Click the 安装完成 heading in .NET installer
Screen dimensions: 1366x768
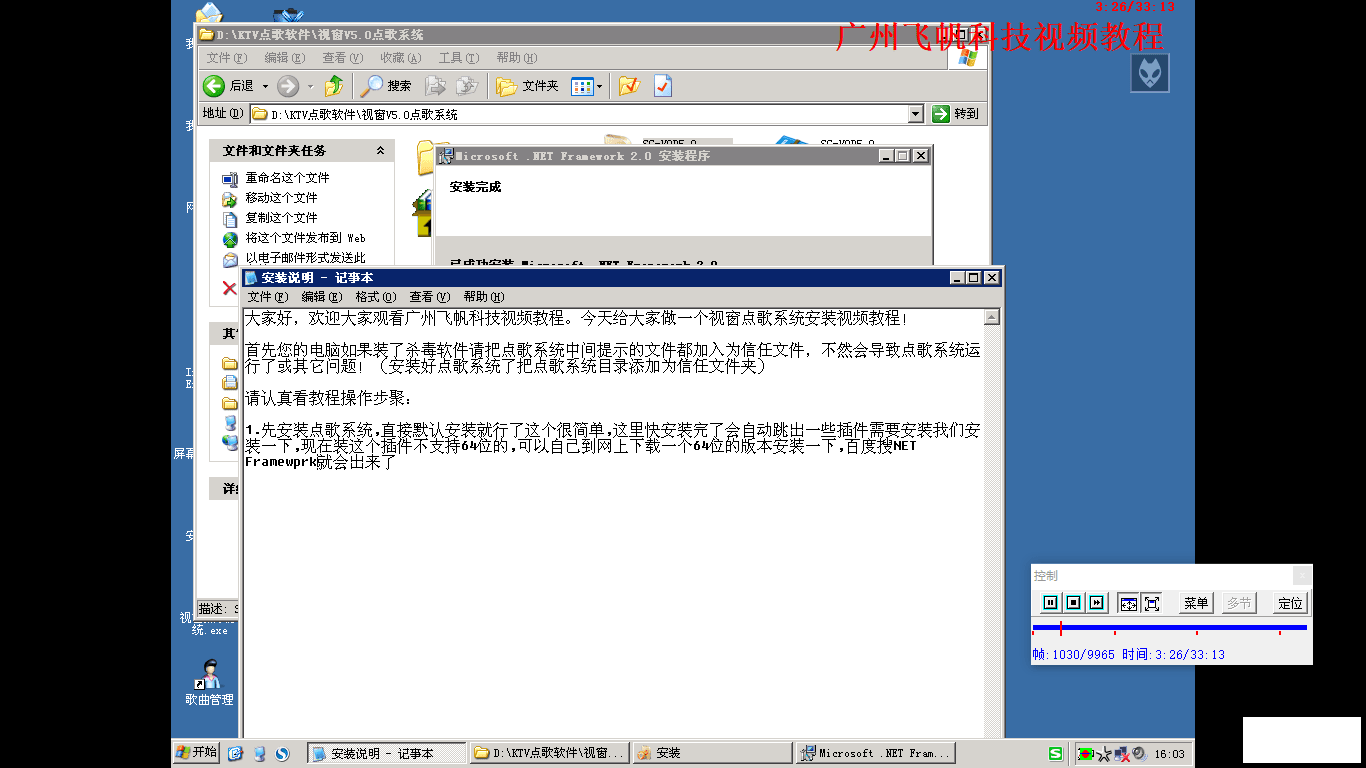[475, 187]
